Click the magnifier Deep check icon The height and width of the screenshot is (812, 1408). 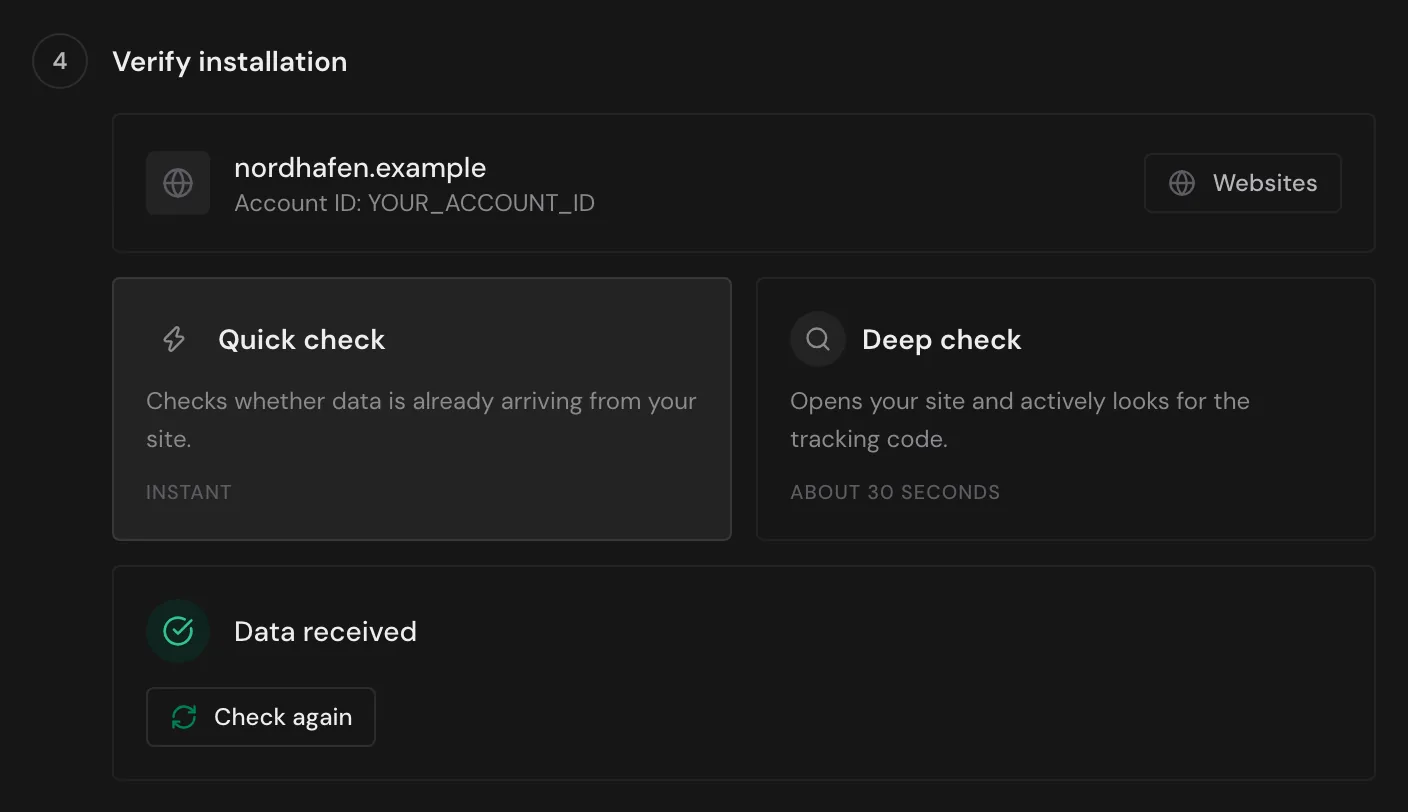tap(818, 340)
